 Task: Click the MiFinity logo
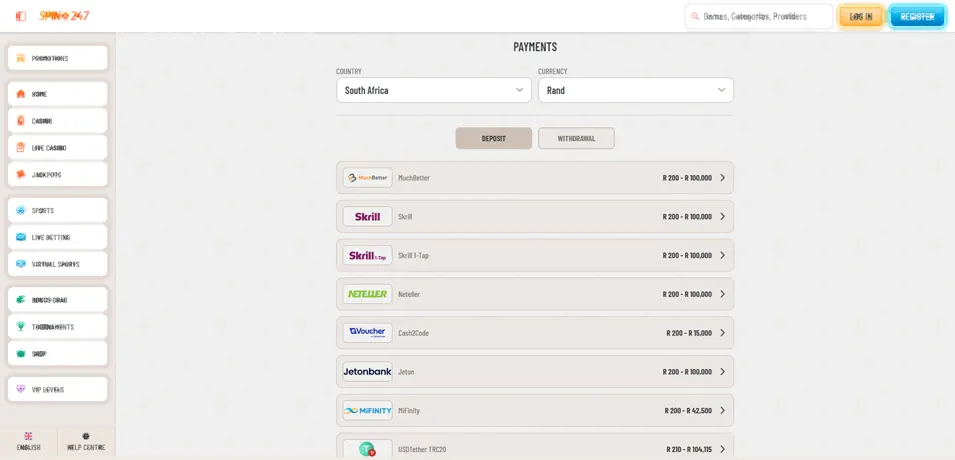[367, 411]
